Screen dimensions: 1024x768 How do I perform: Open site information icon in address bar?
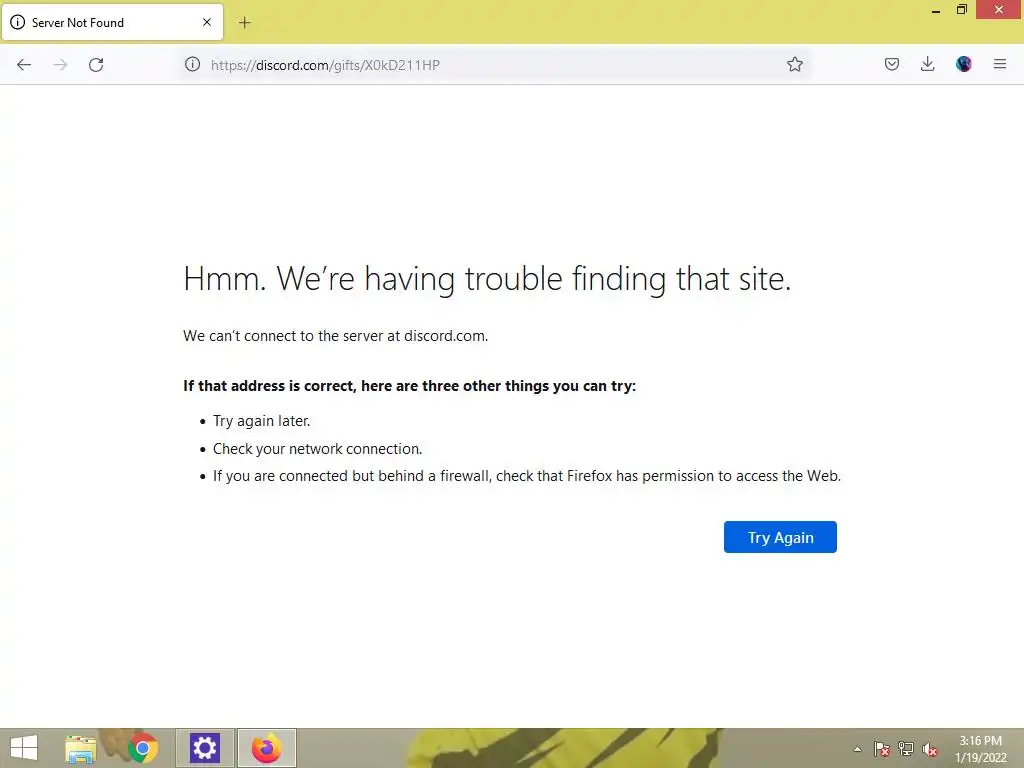pos(192,64)
